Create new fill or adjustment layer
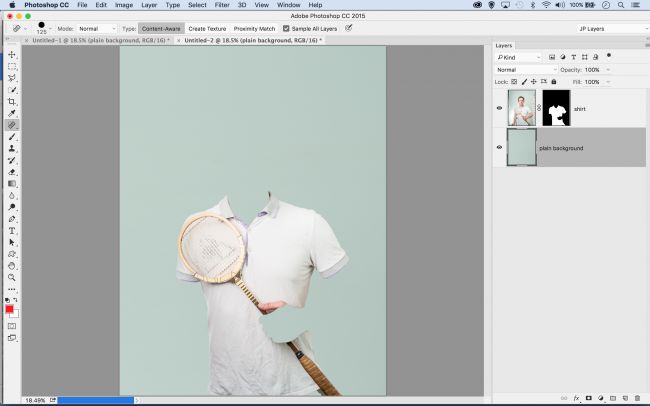Screen dimensions: 650x406 tap(601, 398)
